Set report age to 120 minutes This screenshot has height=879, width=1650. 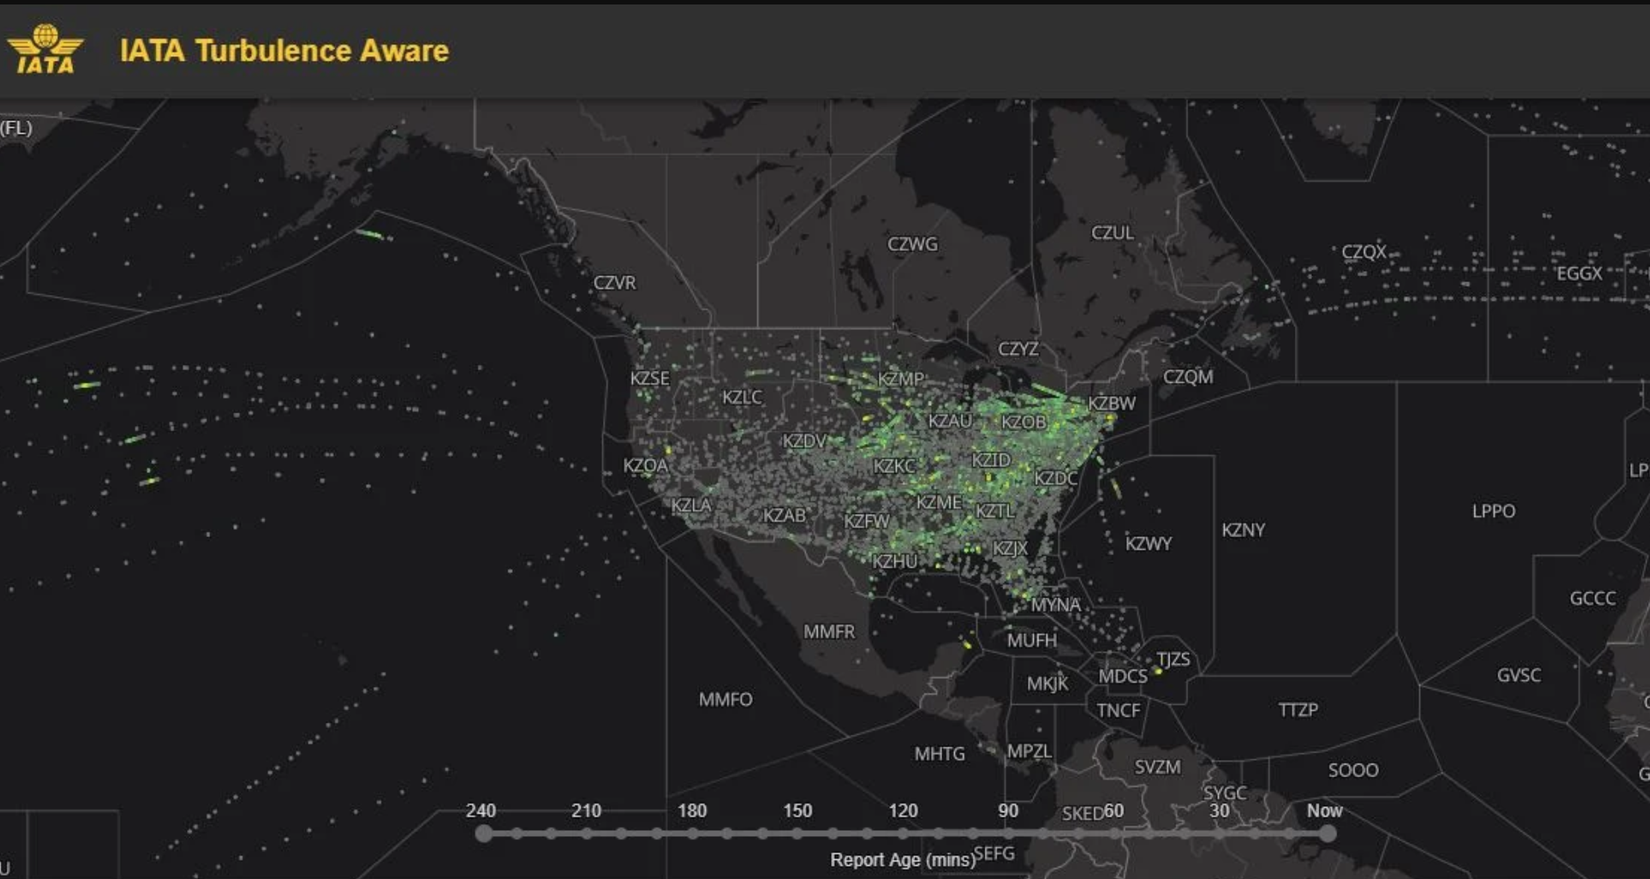point(903,834)
